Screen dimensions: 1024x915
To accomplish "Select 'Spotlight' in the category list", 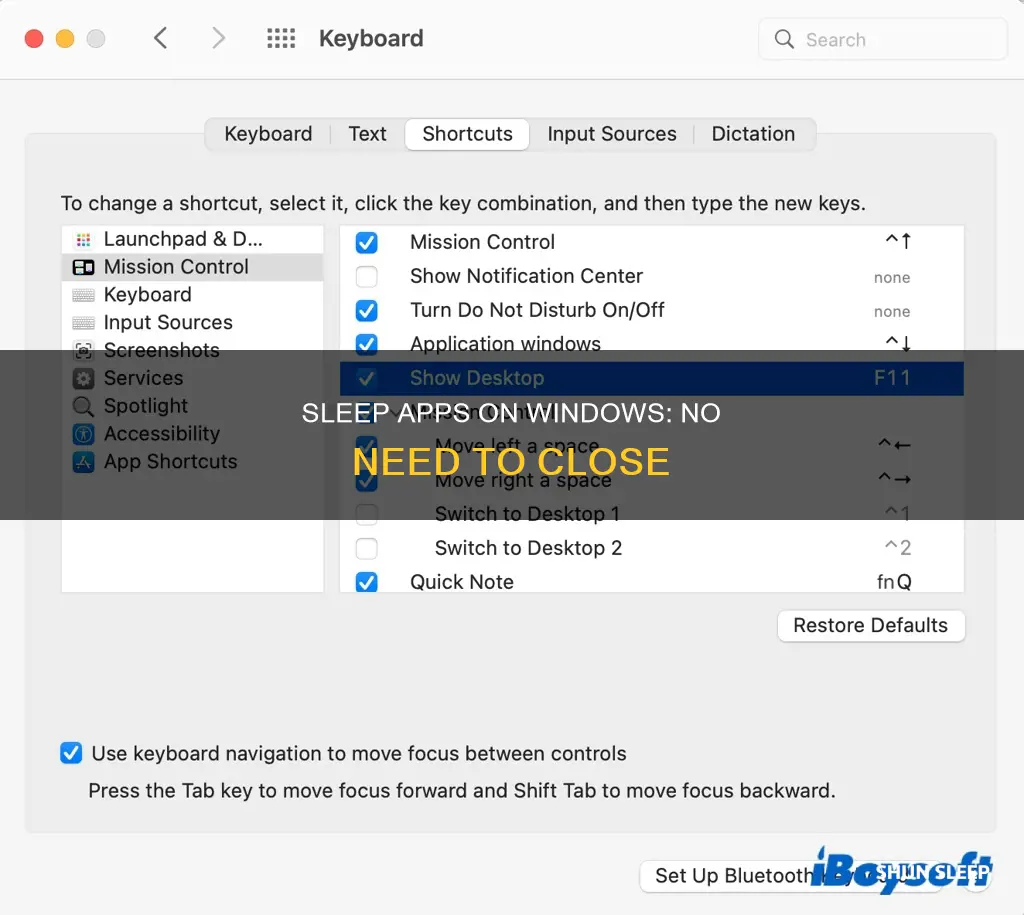I will pos(192,406).
